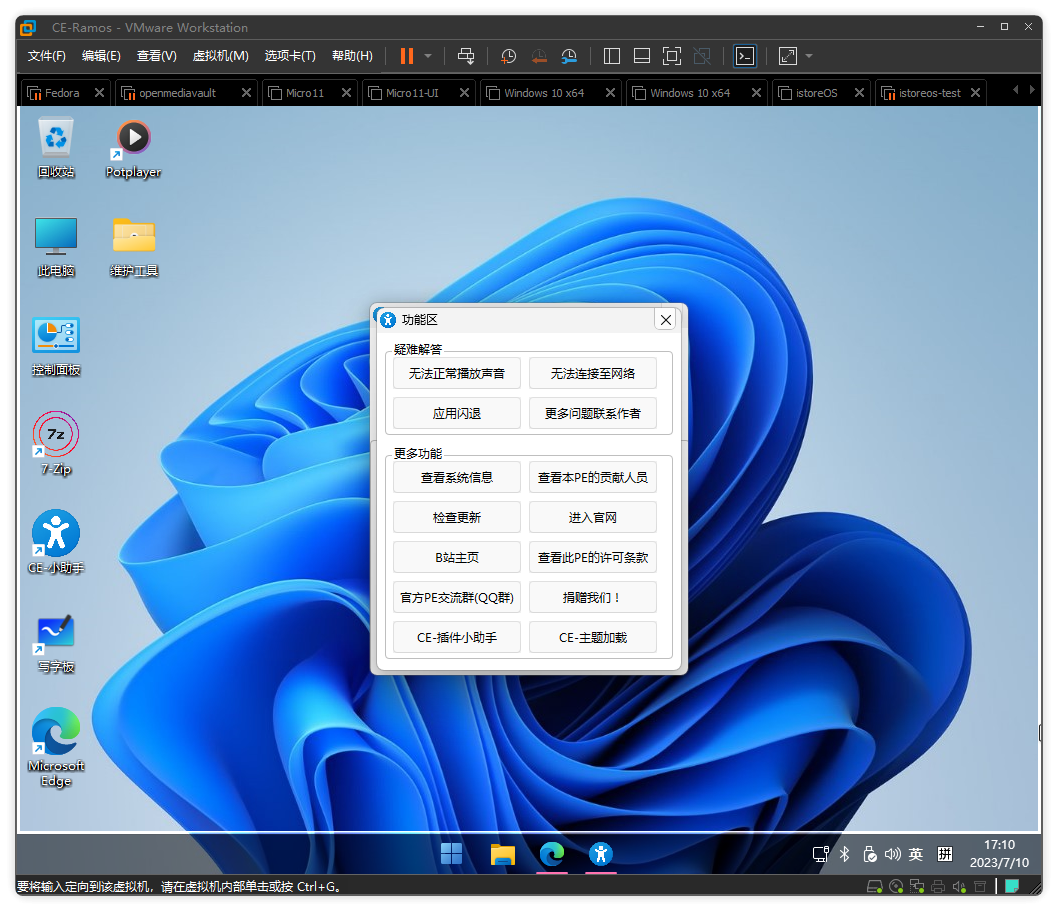Click the Edge icon in the taskbar
The width and height of the screenshot is (1058, 911).
click(x=552, y=853)
